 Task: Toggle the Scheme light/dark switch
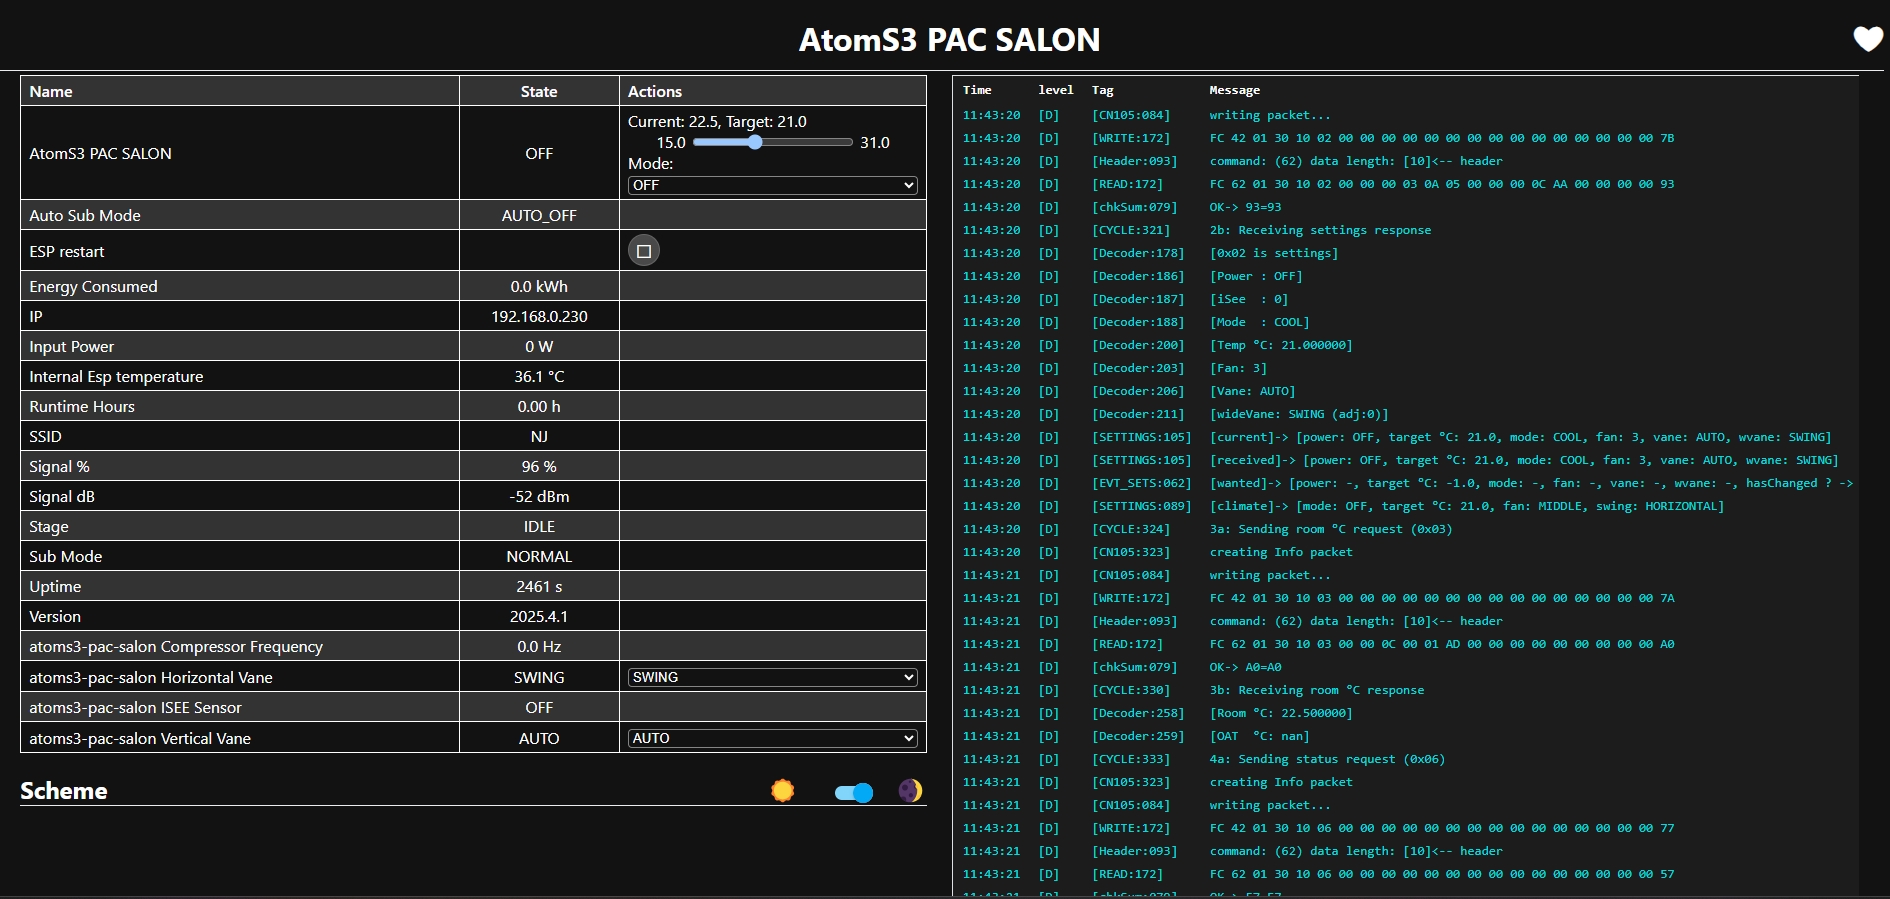point(854,793)
